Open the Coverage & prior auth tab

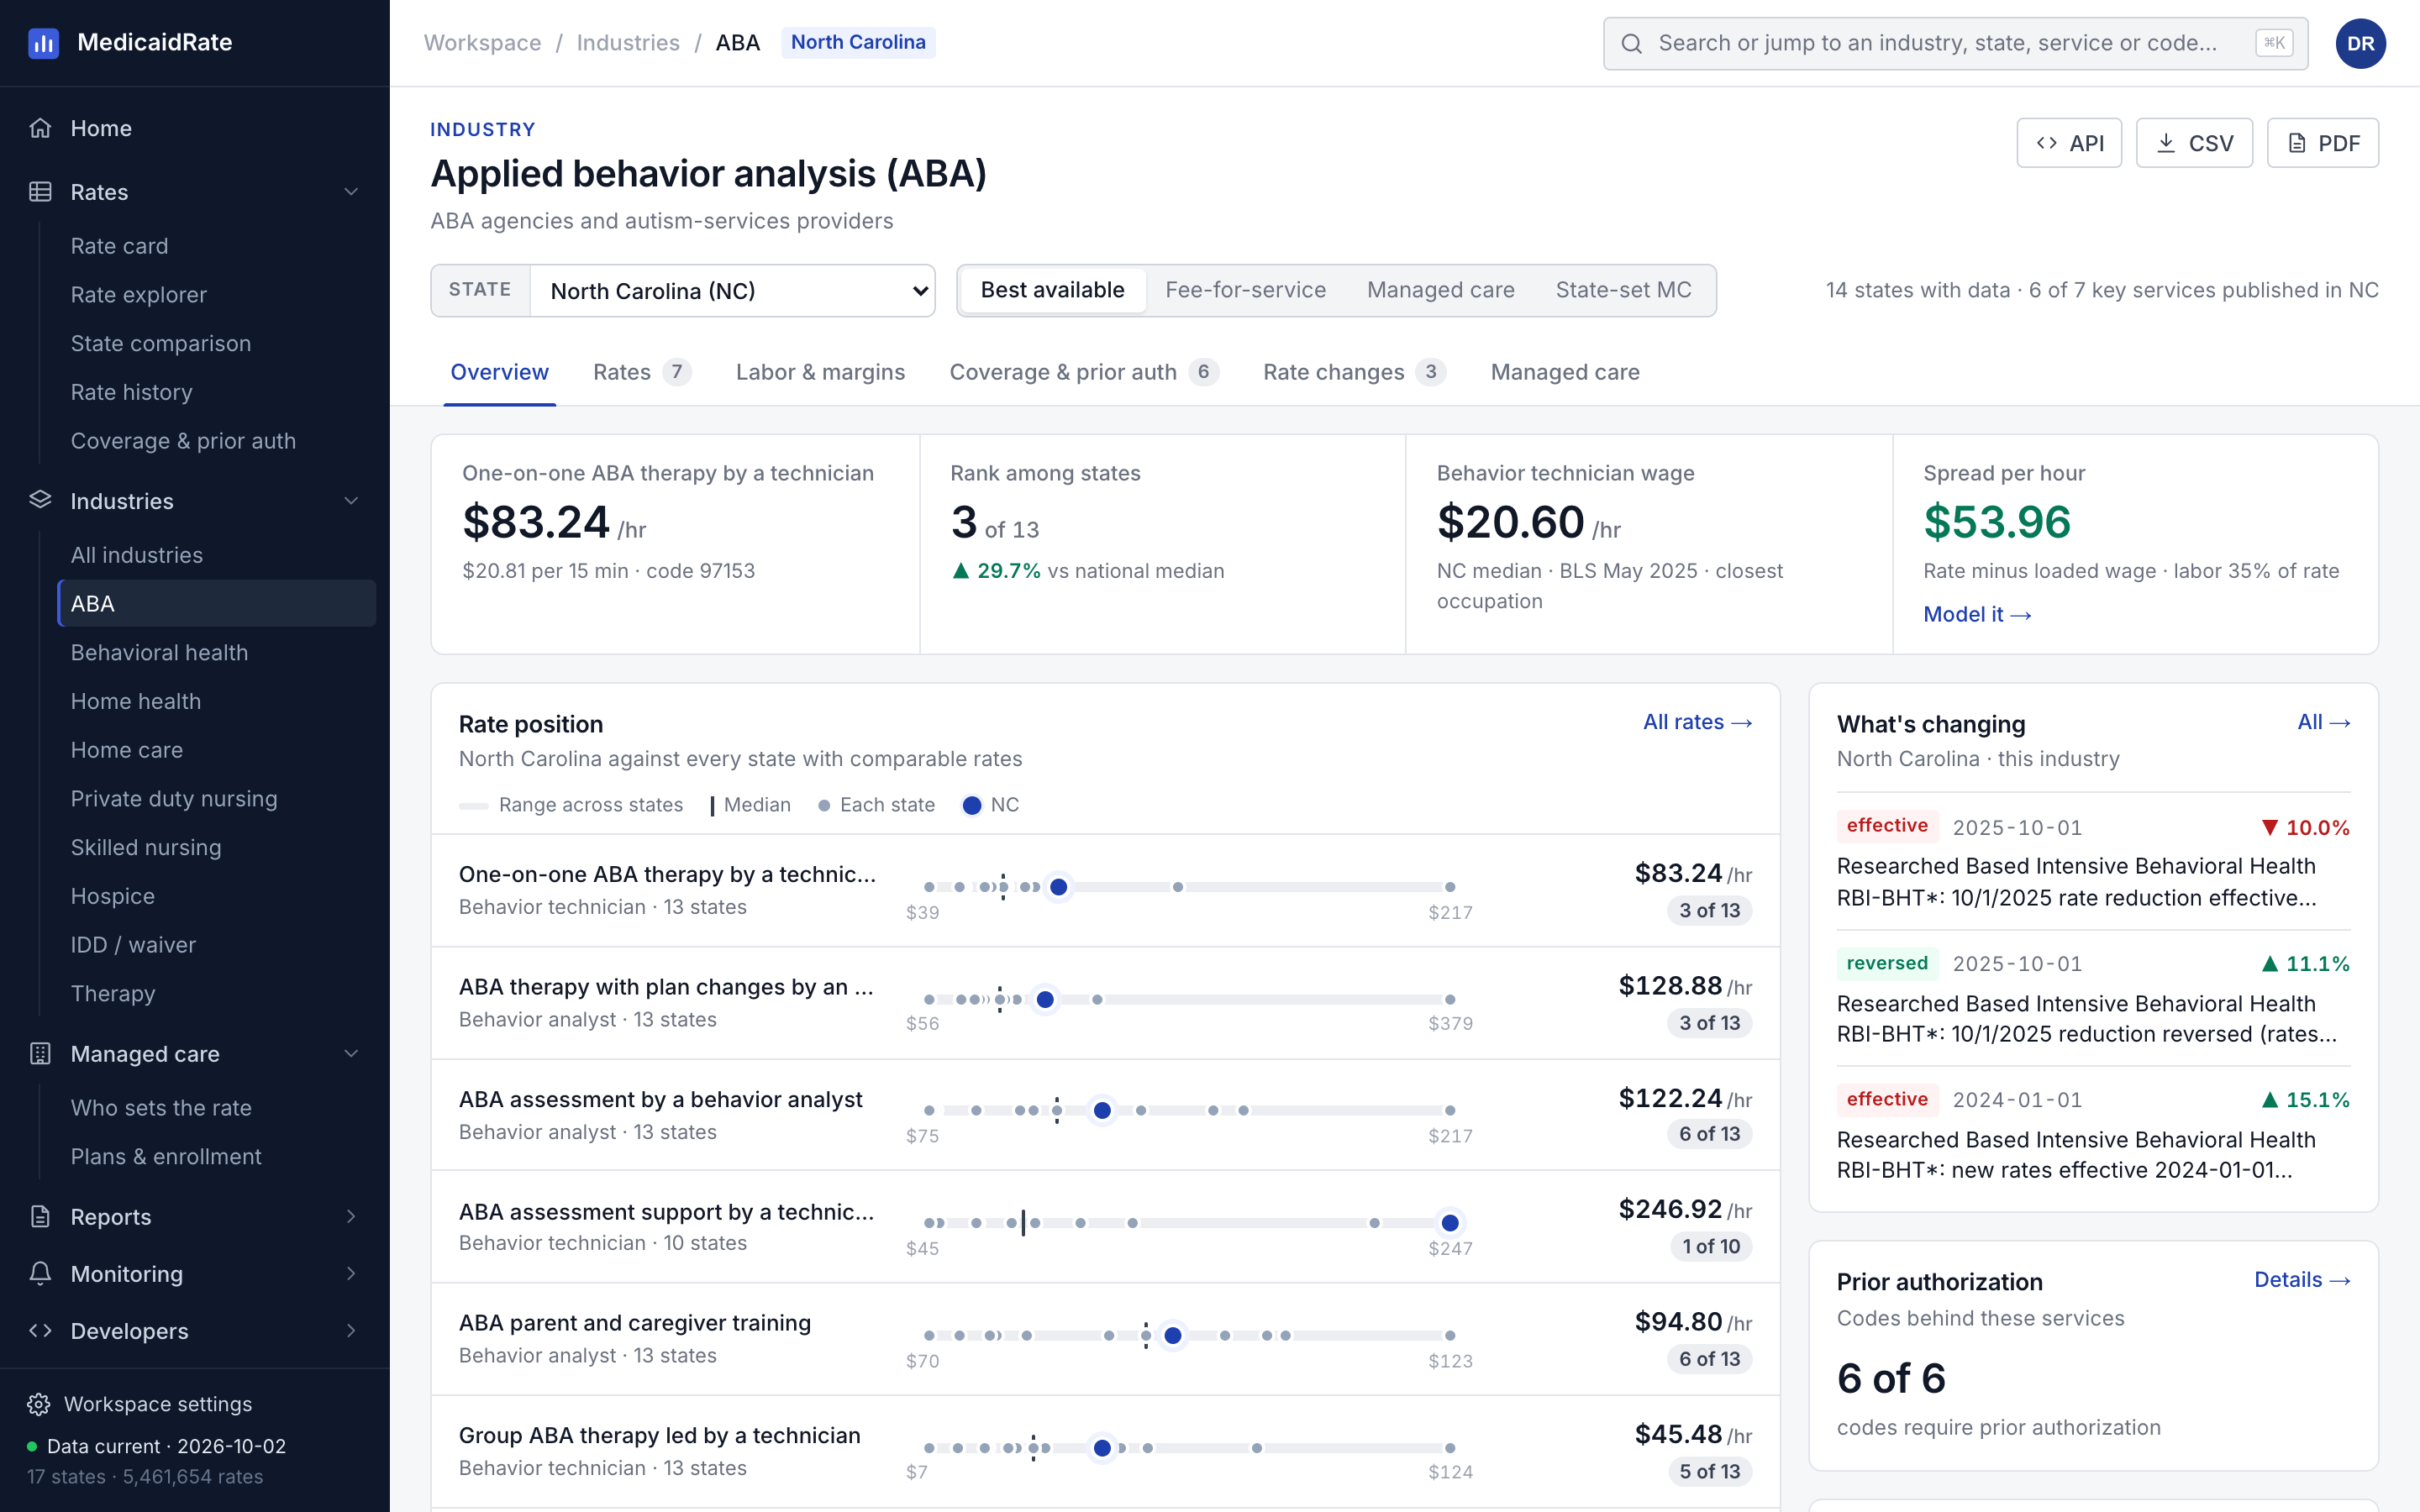tap(1084, 372)
